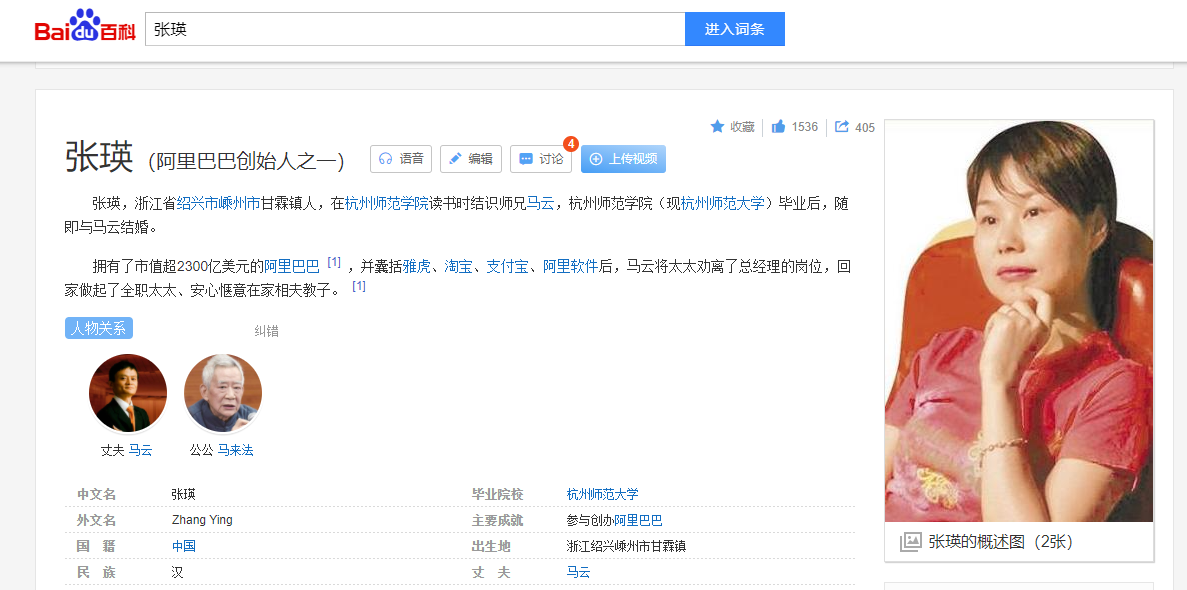Upload a video with 上传视频 button
This screenshot has height=590, width=1187.
623,159
